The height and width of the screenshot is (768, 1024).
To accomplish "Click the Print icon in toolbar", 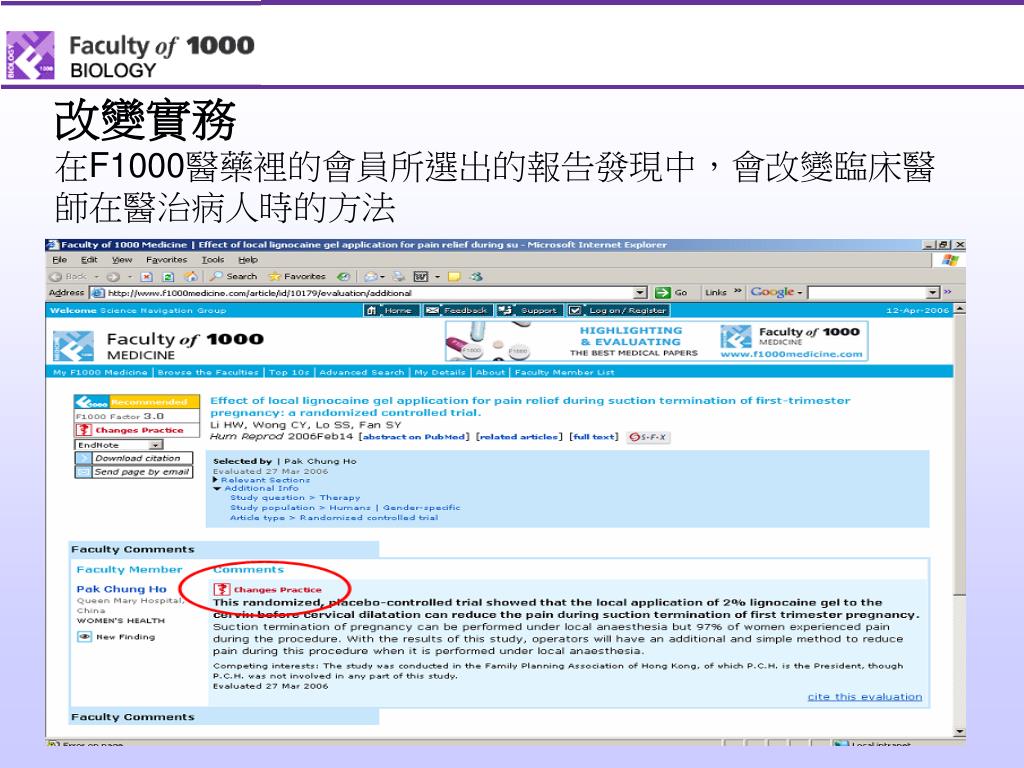I will coord(399,277).
